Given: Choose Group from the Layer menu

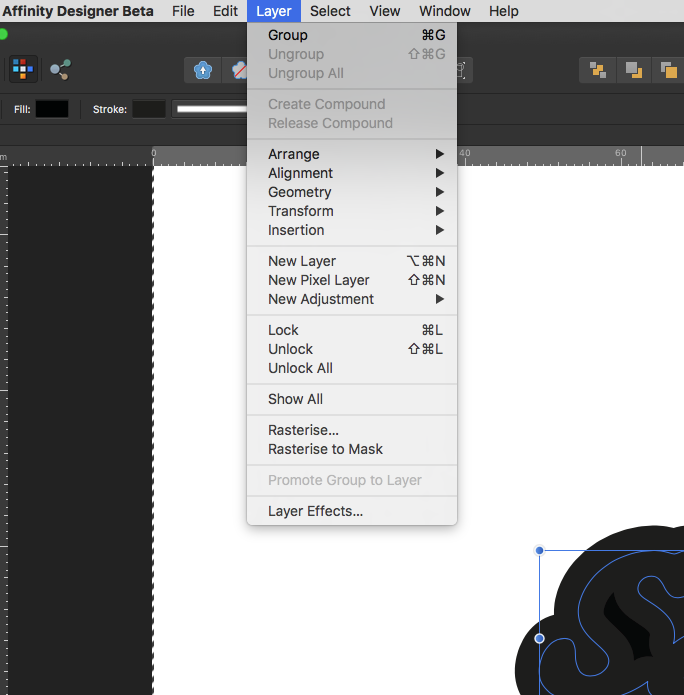Looking at the screenshot, I should coord(352,35).
